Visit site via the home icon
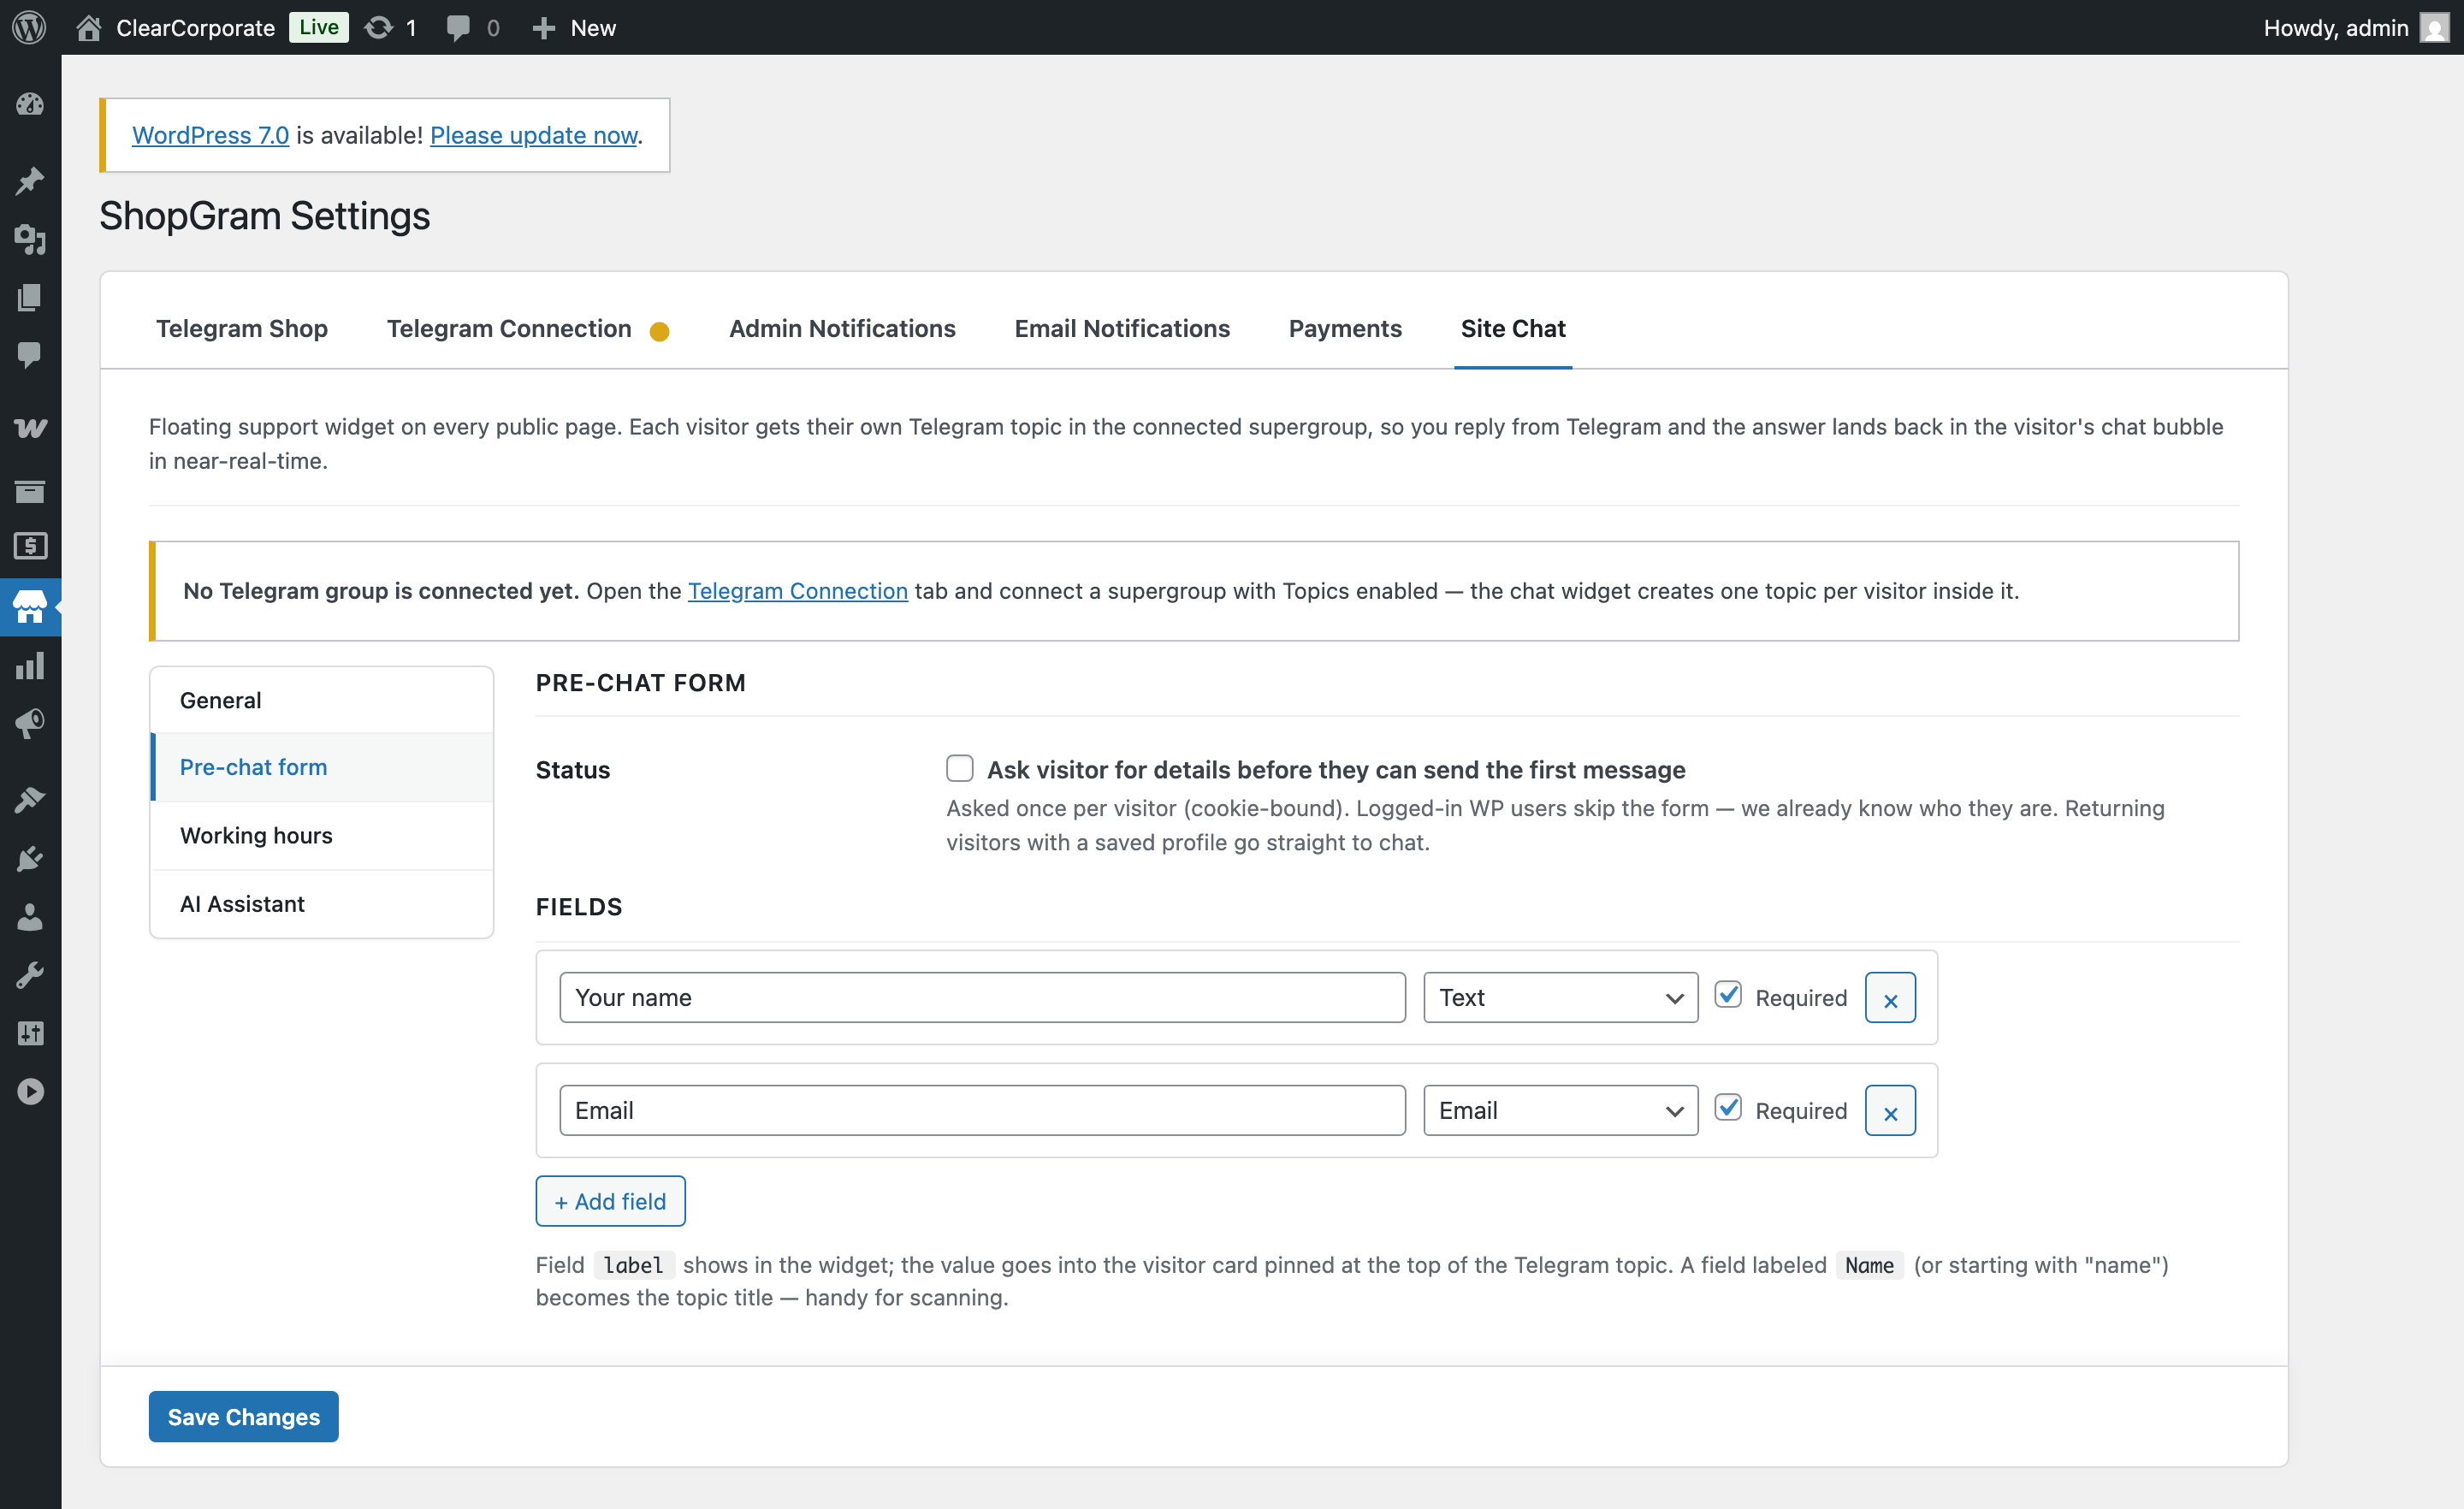Screen dimensions: 2464x1509 pyautogui.click(x=89, y=27)
